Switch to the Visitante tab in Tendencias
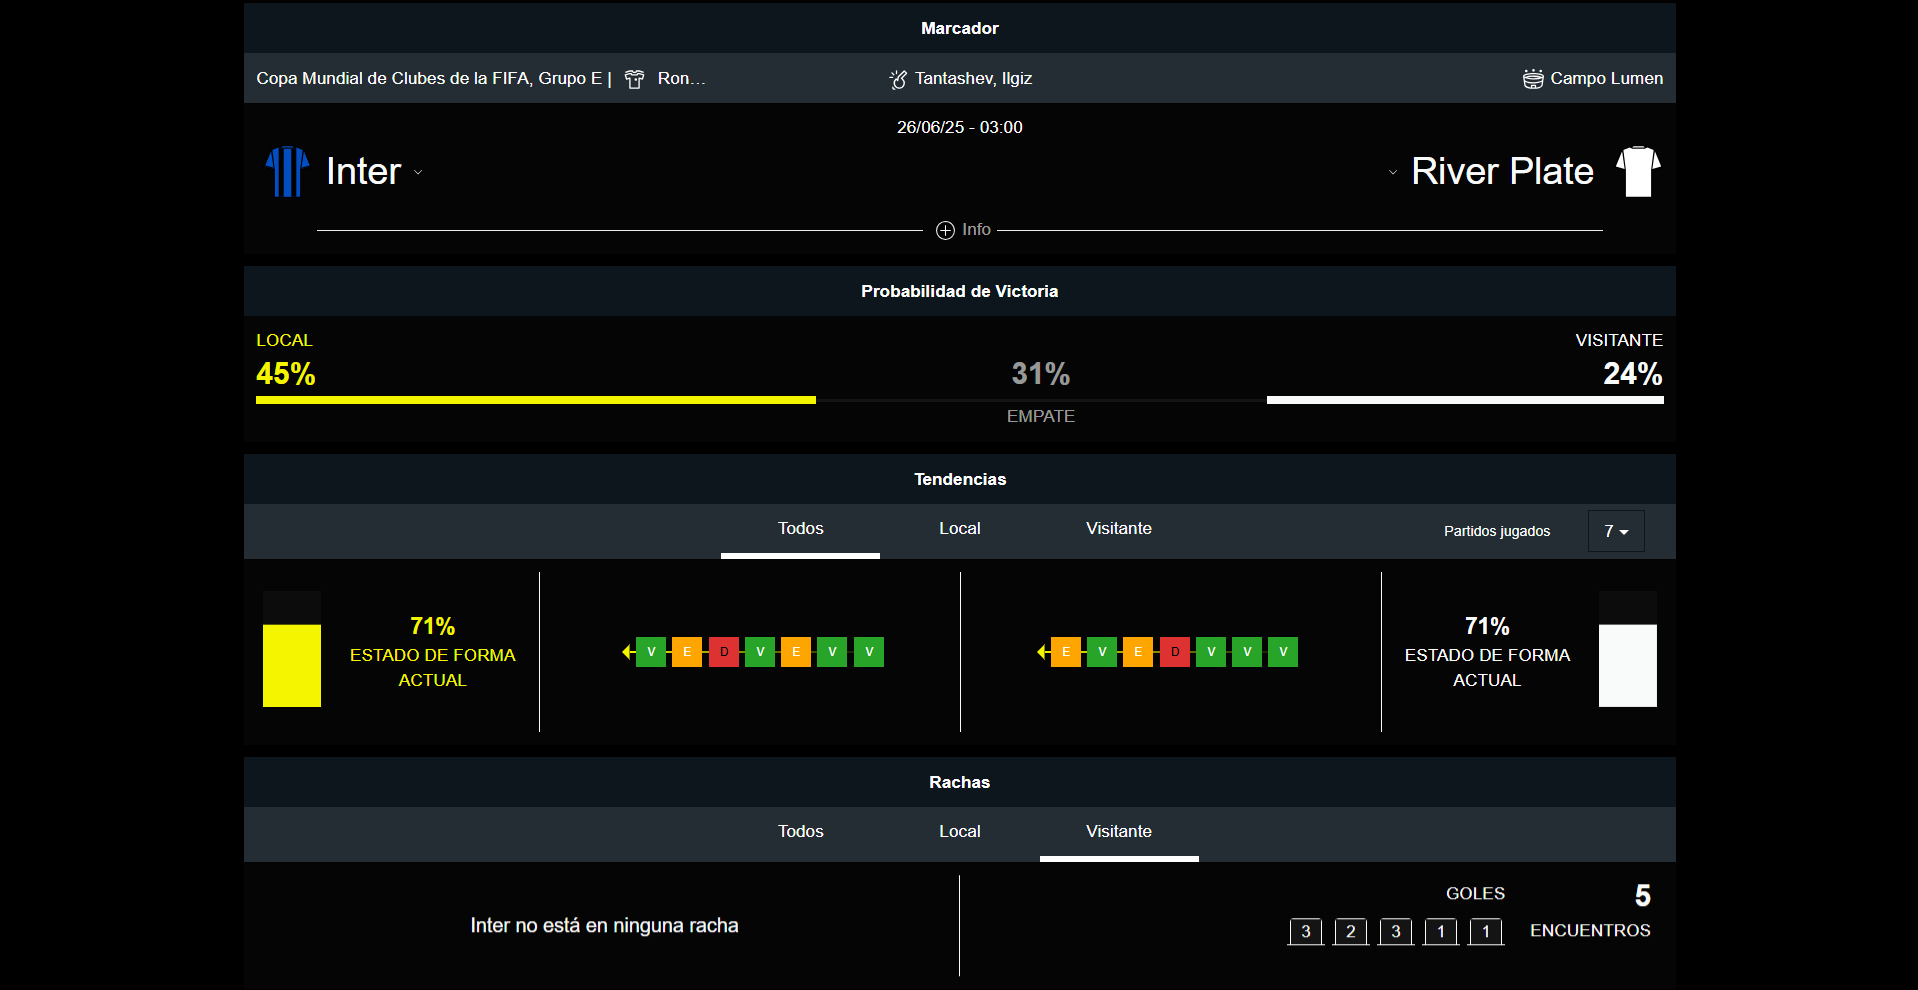 pyautogui.click(x=1118, y=529)
